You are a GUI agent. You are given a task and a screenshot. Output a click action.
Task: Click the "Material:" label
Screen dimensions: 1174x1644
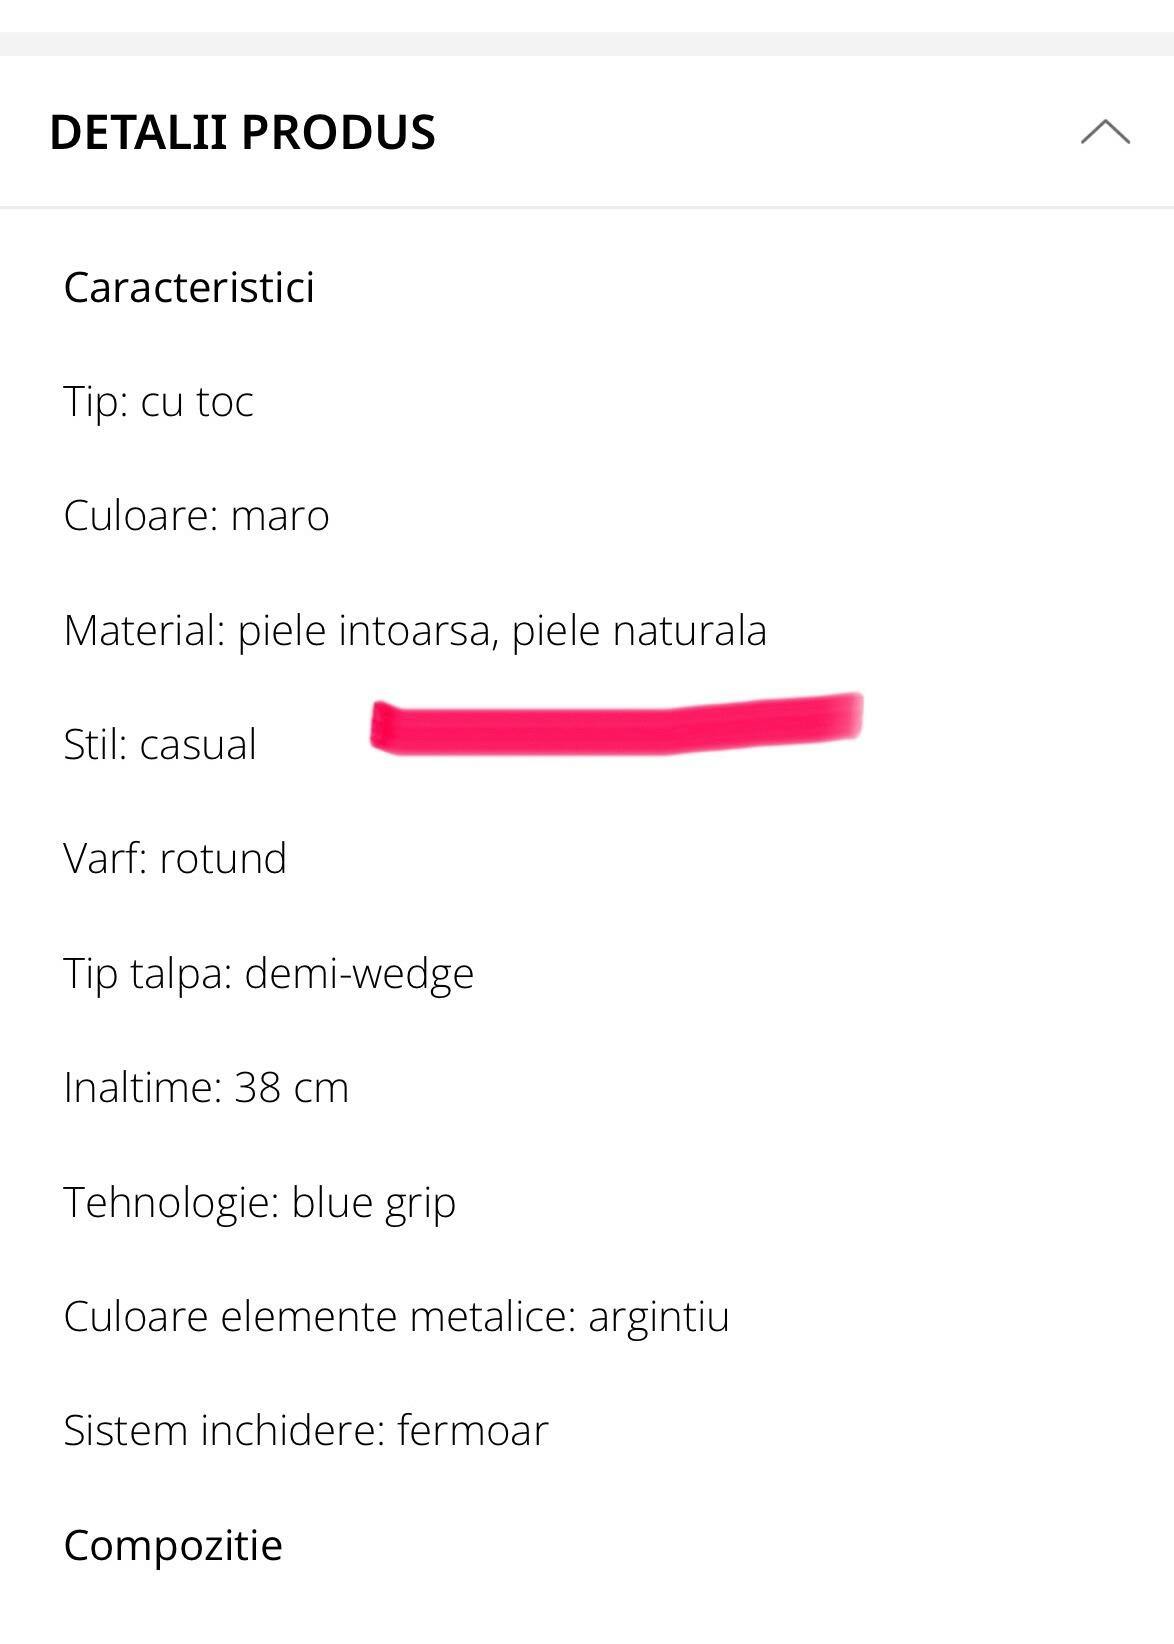click(x=145, y=631)
